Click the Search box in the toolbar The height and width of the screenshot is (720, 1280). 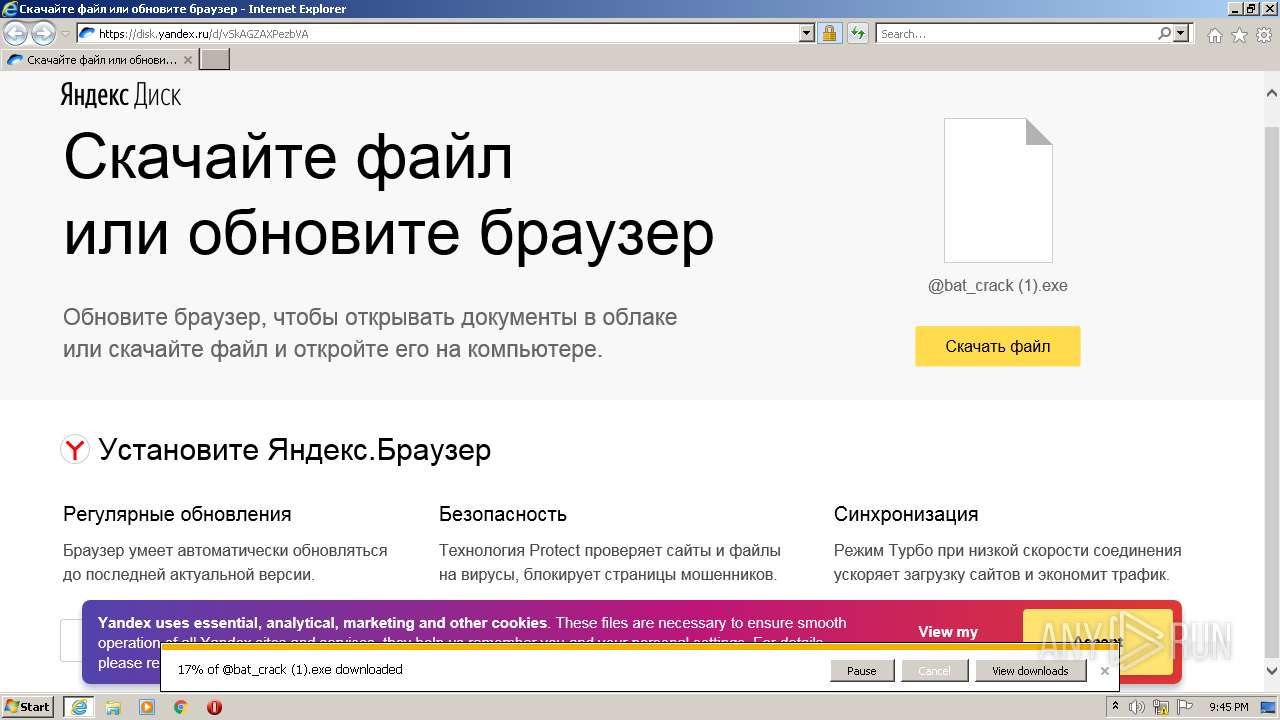1016,34
